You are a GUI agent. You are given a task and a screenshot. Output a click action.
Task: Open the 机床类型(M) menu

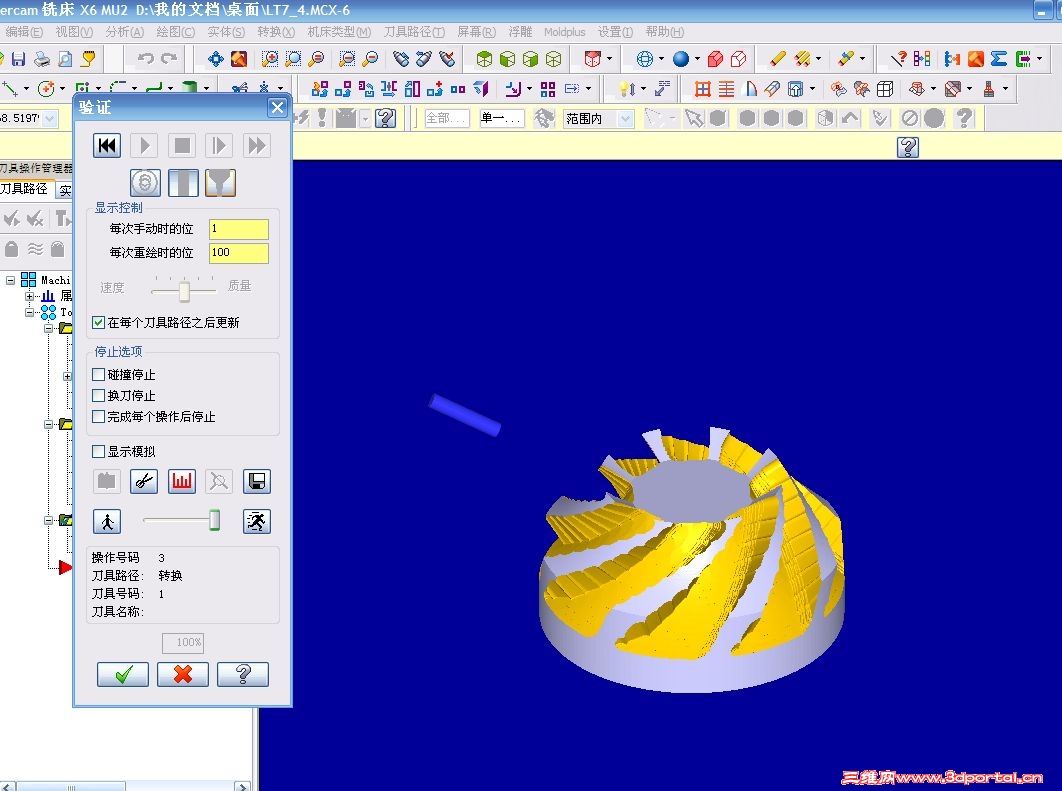tap(339, 32)
